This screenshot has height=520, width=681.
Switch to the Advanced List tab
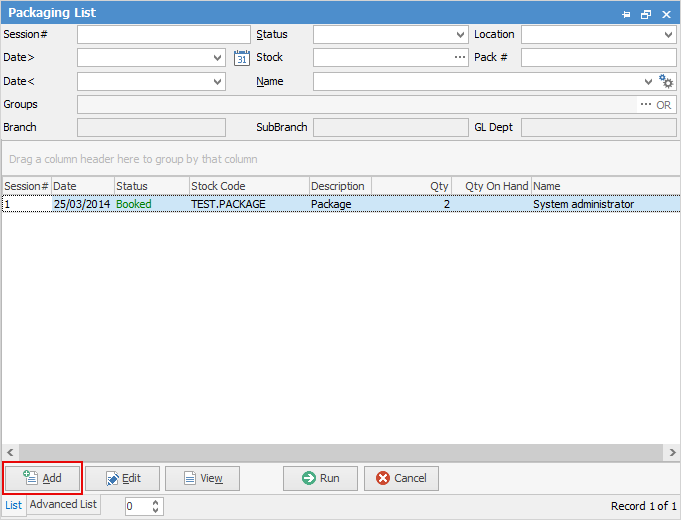click(63, 504)
